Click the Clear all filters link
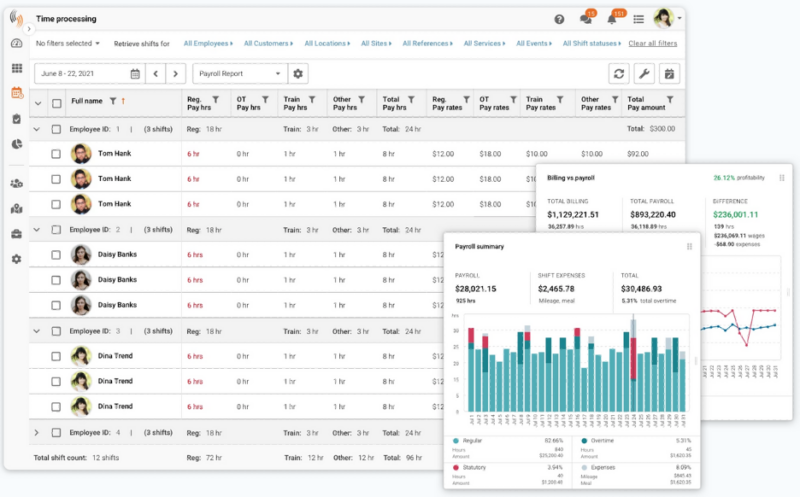Screen dimensions: 800x497 coord(653,44)
